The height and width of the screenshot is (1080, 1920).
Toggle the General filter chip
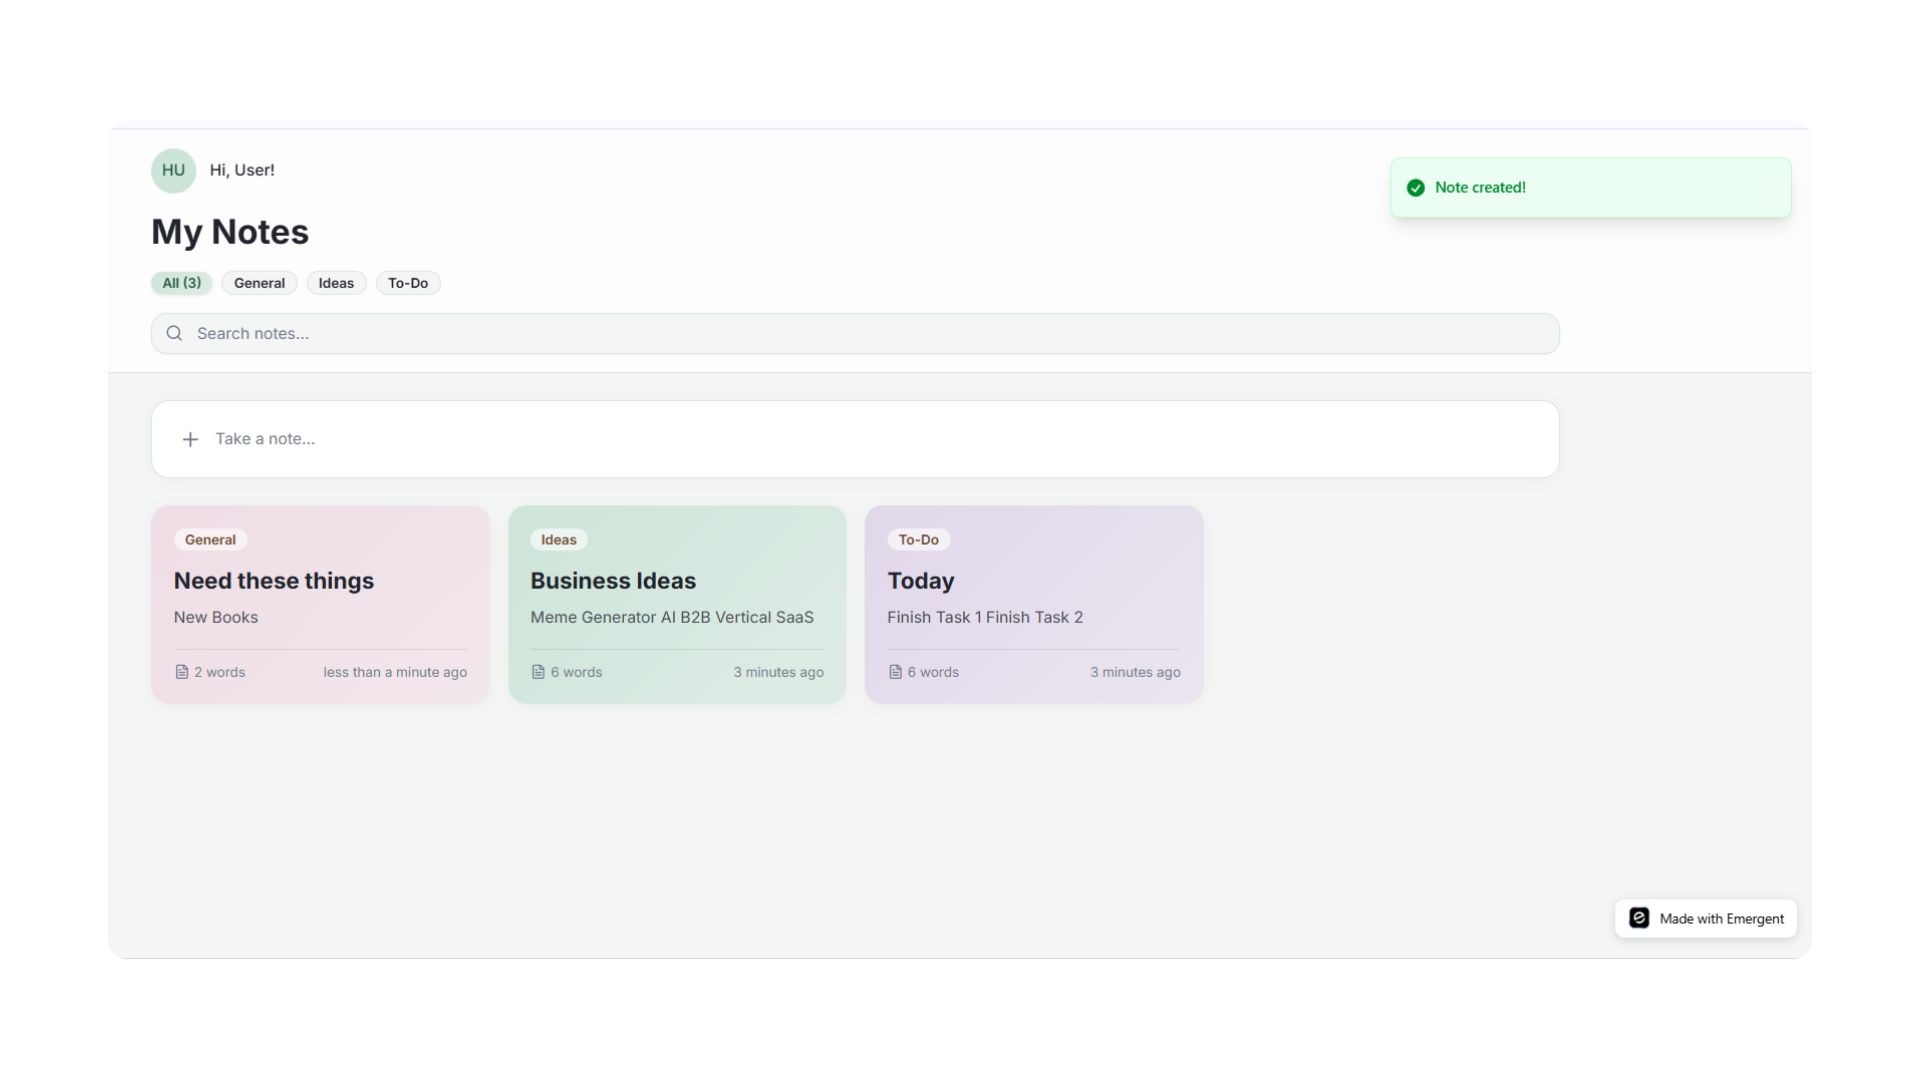[258, 283]
